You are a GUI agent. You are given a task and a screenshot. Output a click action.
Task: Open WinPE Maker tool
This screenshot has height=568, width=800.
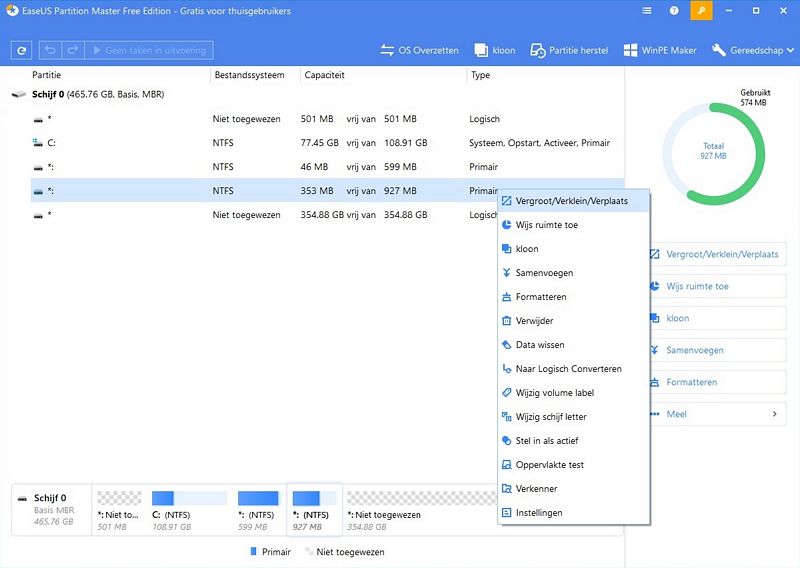pos(660,50)
